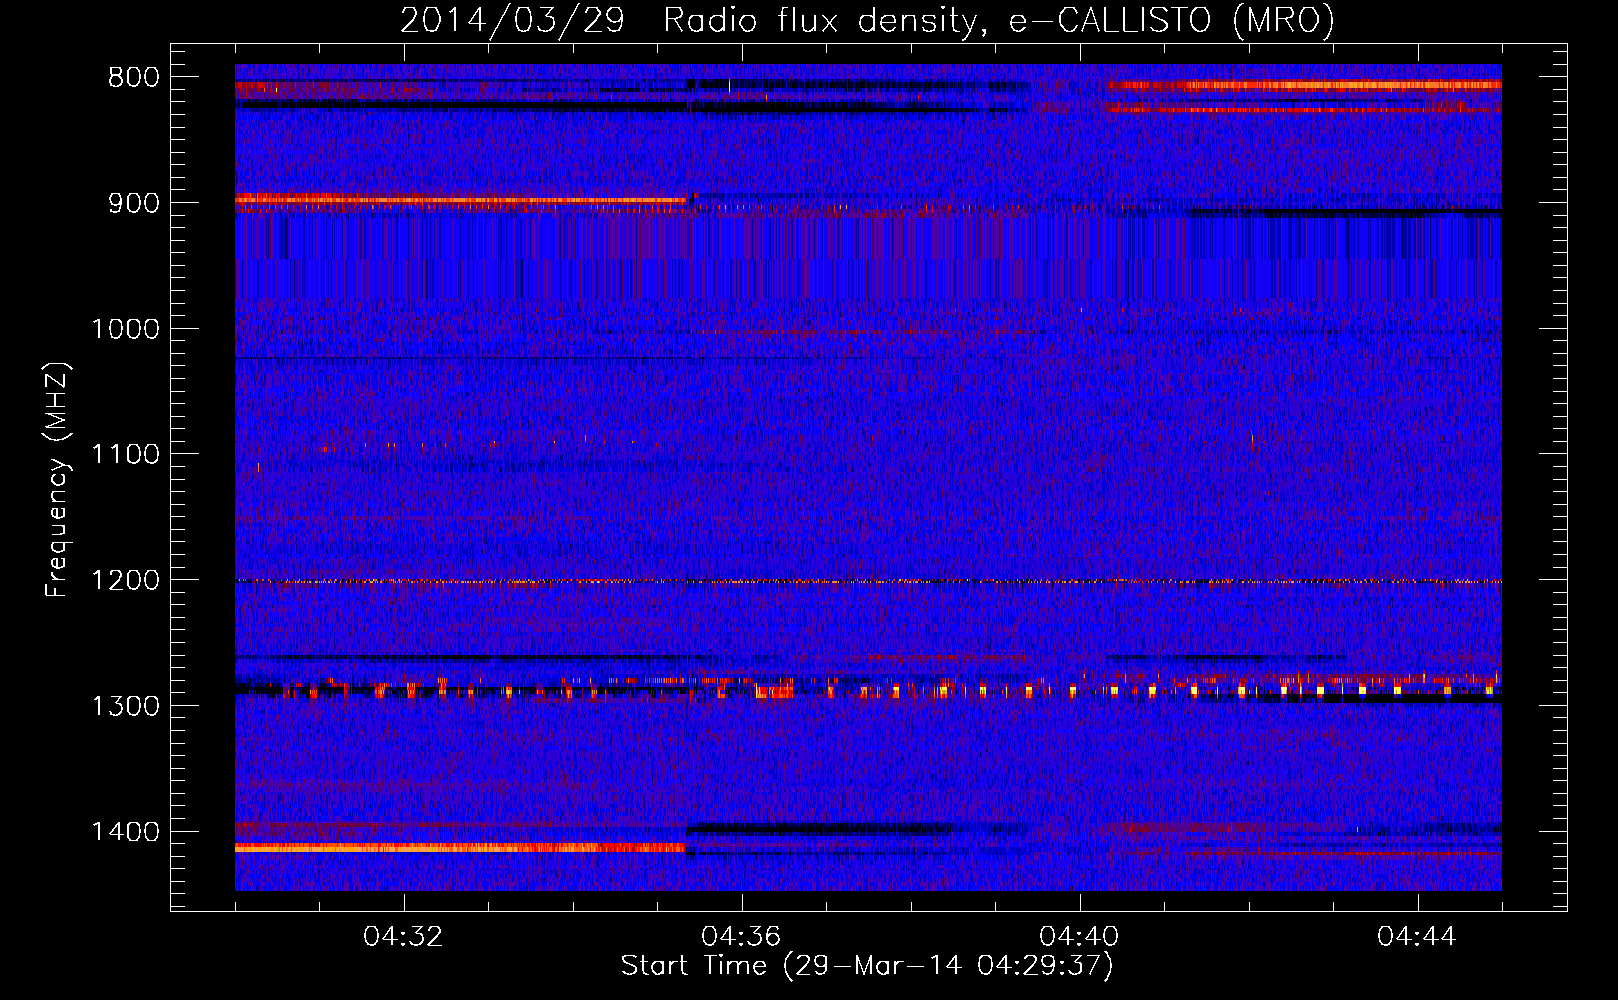Click the 1100 frequency tick label
Viewport: 1618px width, 1000px height.
pyautogui.click(x=125, y=455)
